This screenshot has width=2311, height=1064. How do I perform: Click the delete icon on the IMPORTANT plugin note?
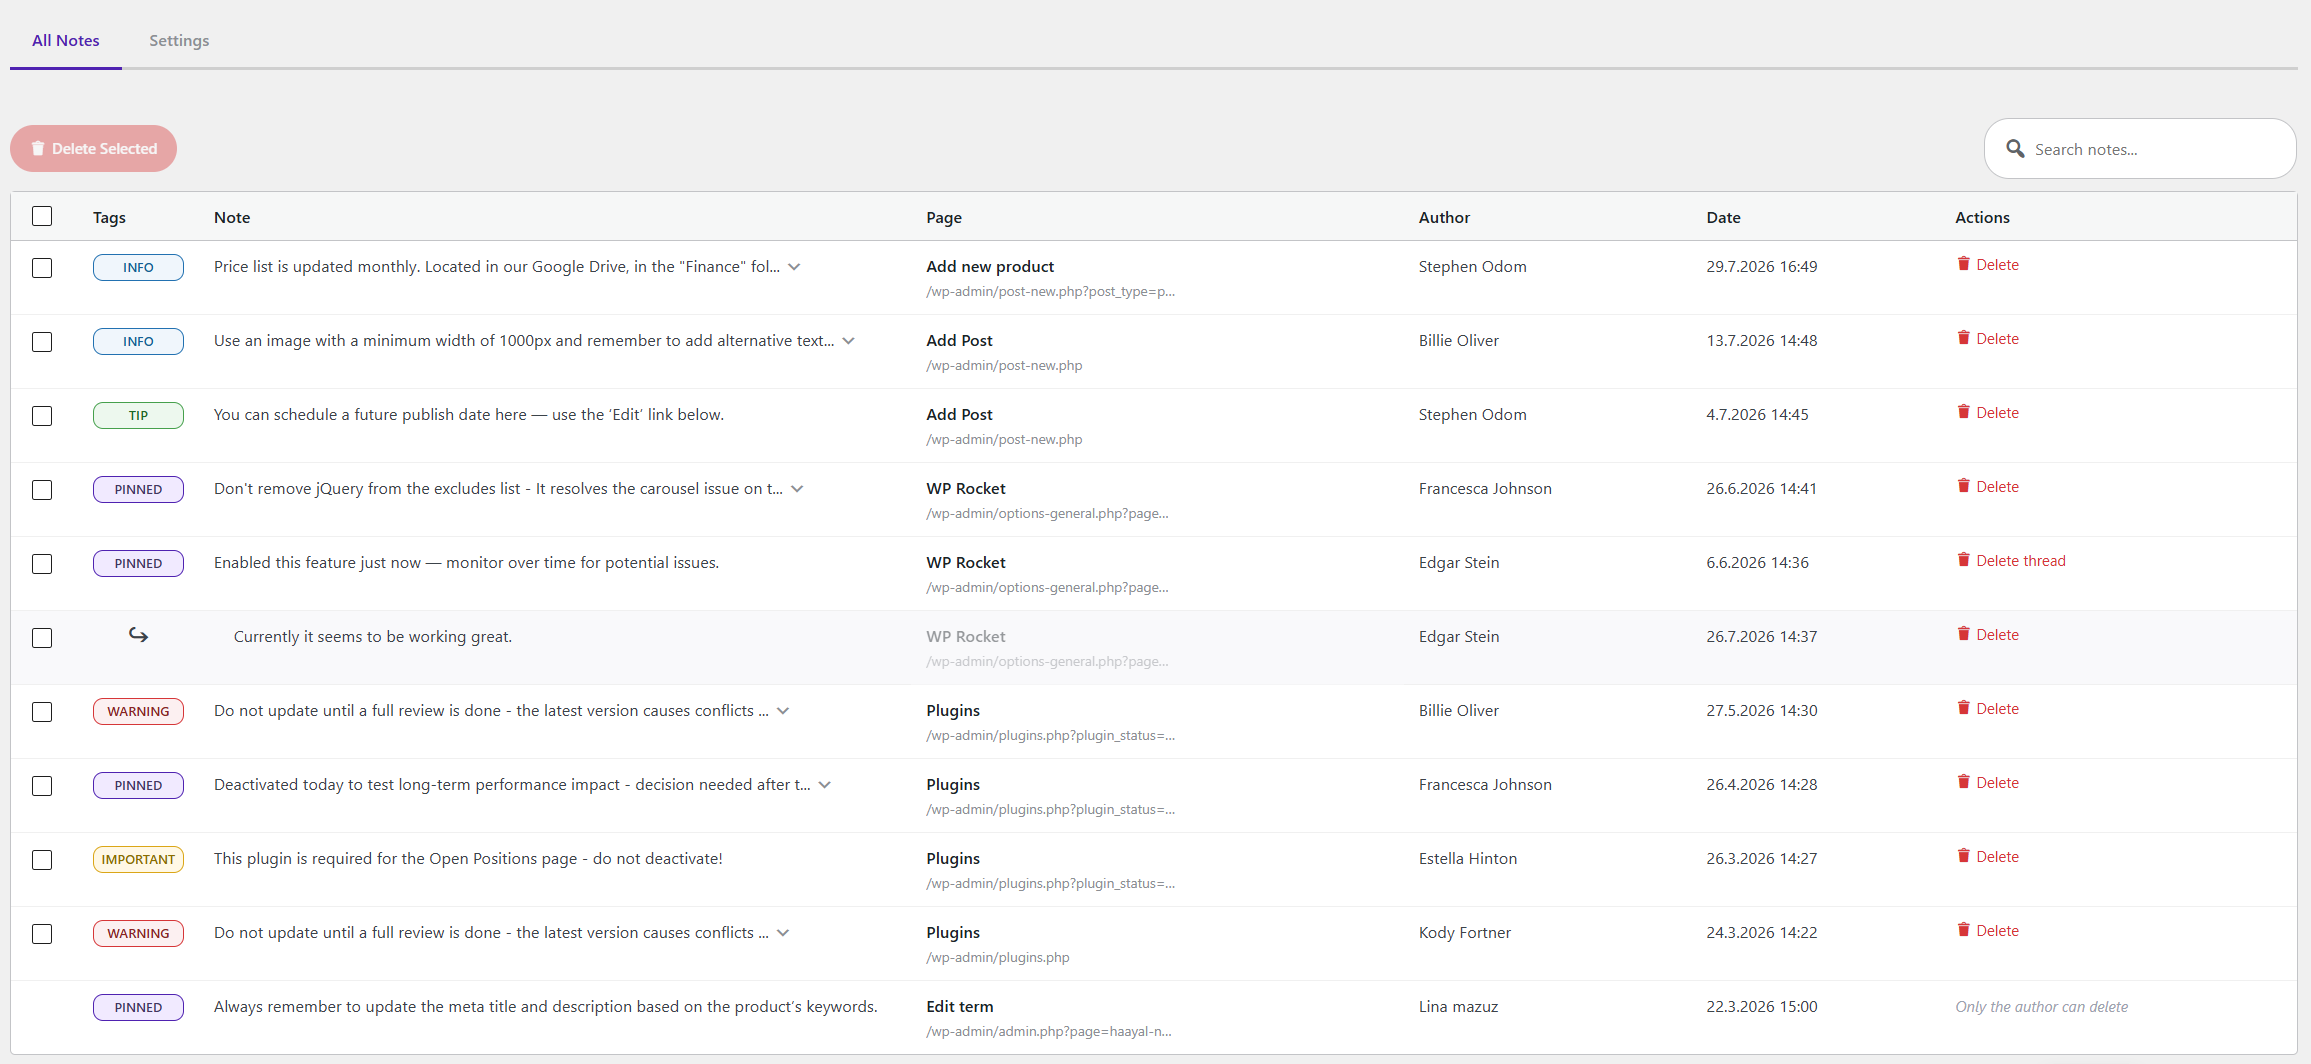[1962, 856]
